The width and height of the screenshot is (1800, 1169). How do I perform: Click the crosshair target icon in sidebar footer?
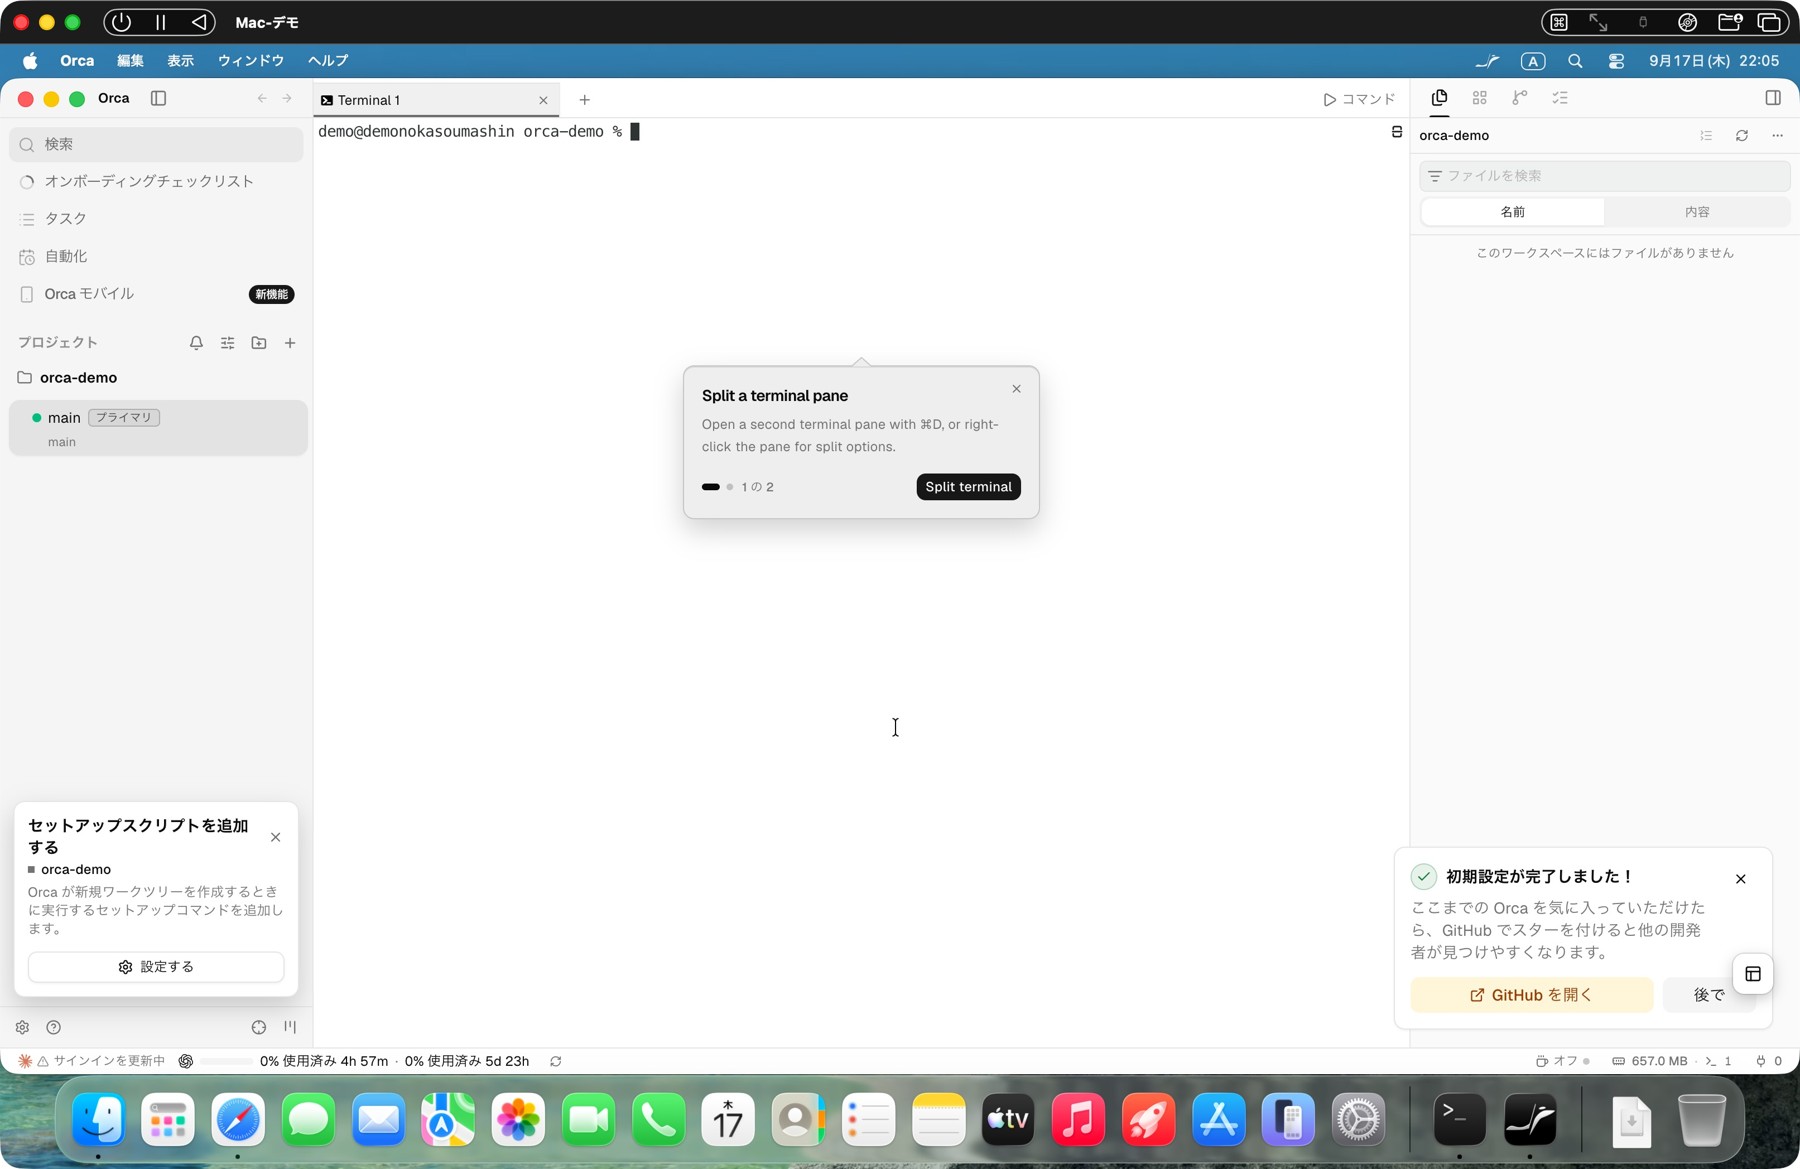tap(259, 1027)
